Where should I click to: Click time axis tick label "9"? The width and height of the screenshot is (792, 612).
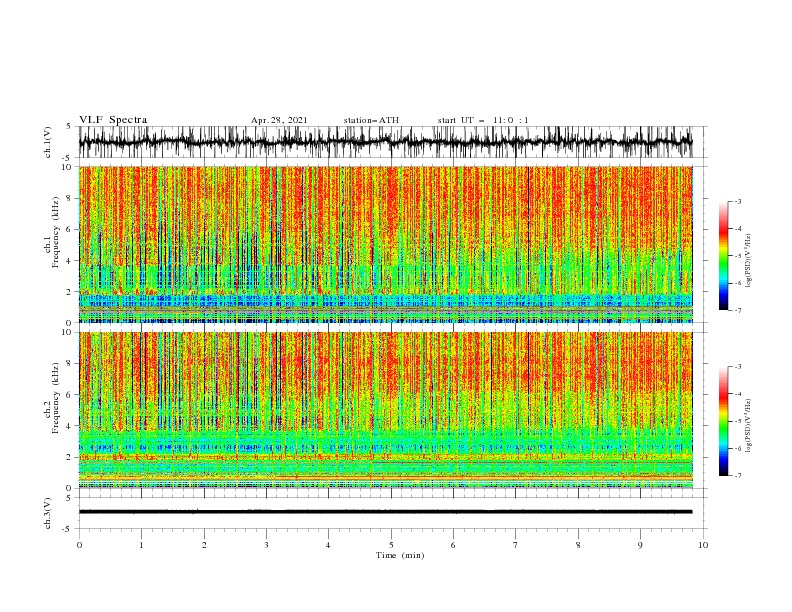point(640,545)
